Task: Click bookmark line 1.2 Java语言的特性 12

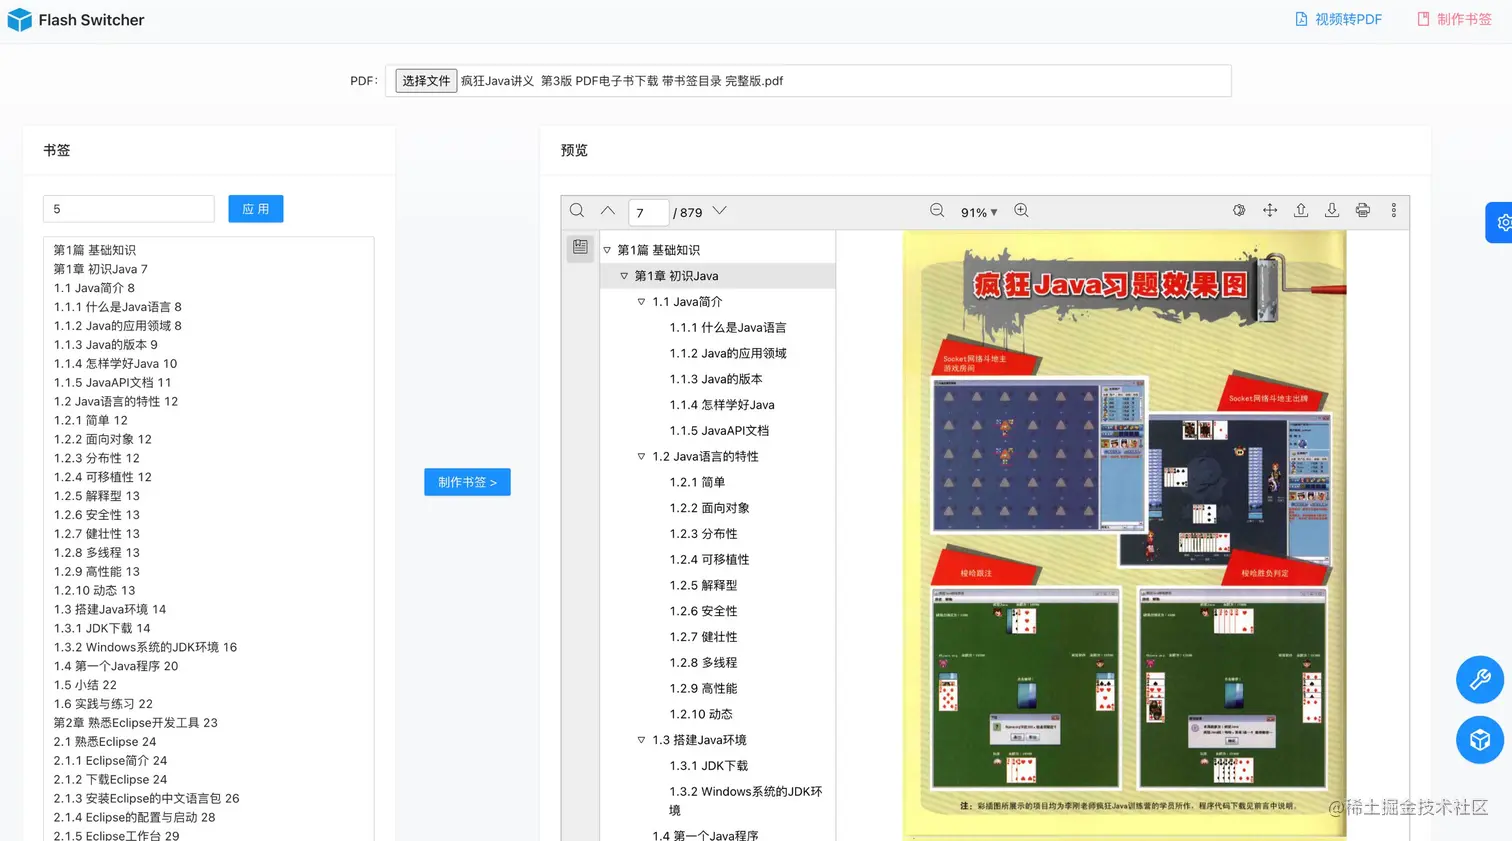Action: coord(116,402)
